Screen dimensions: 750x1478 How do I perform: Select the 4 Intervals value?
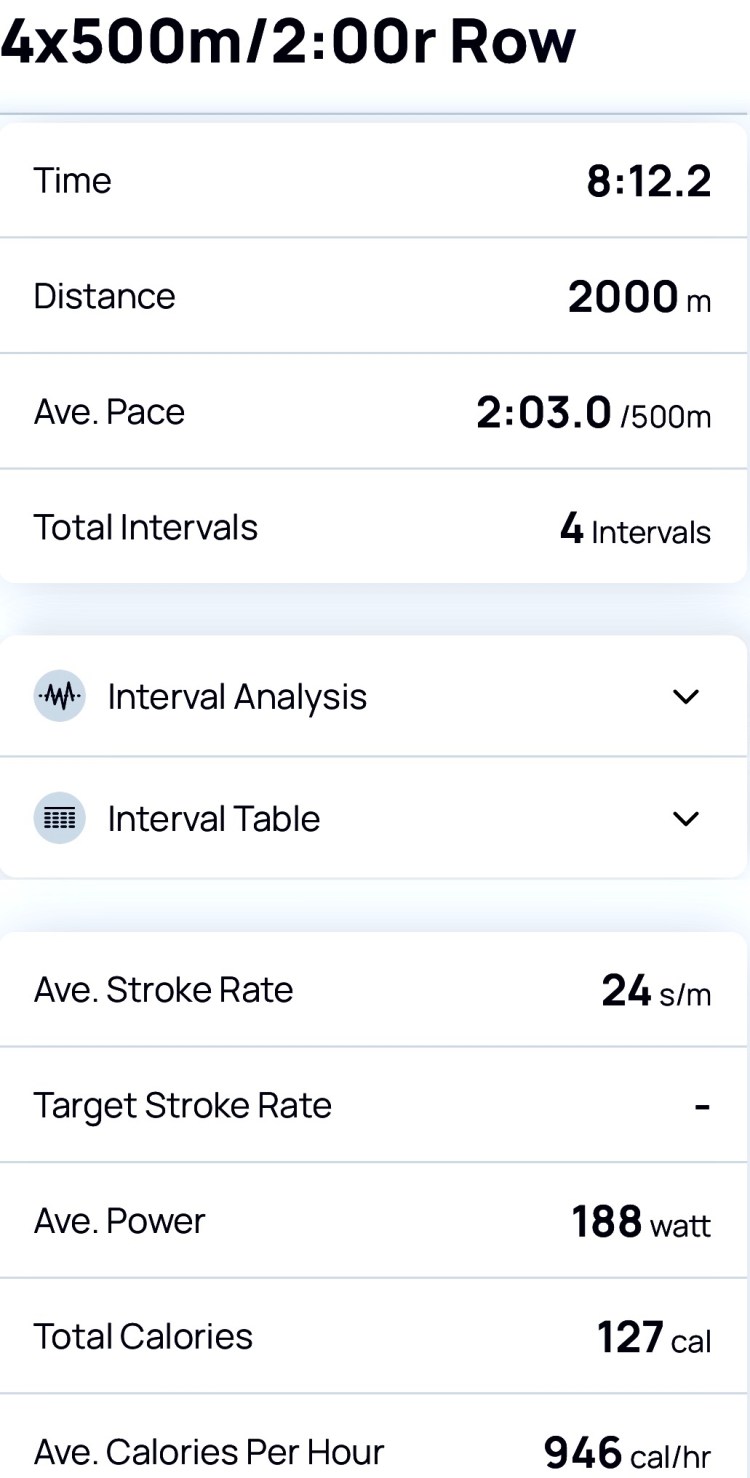click(635, 529)
